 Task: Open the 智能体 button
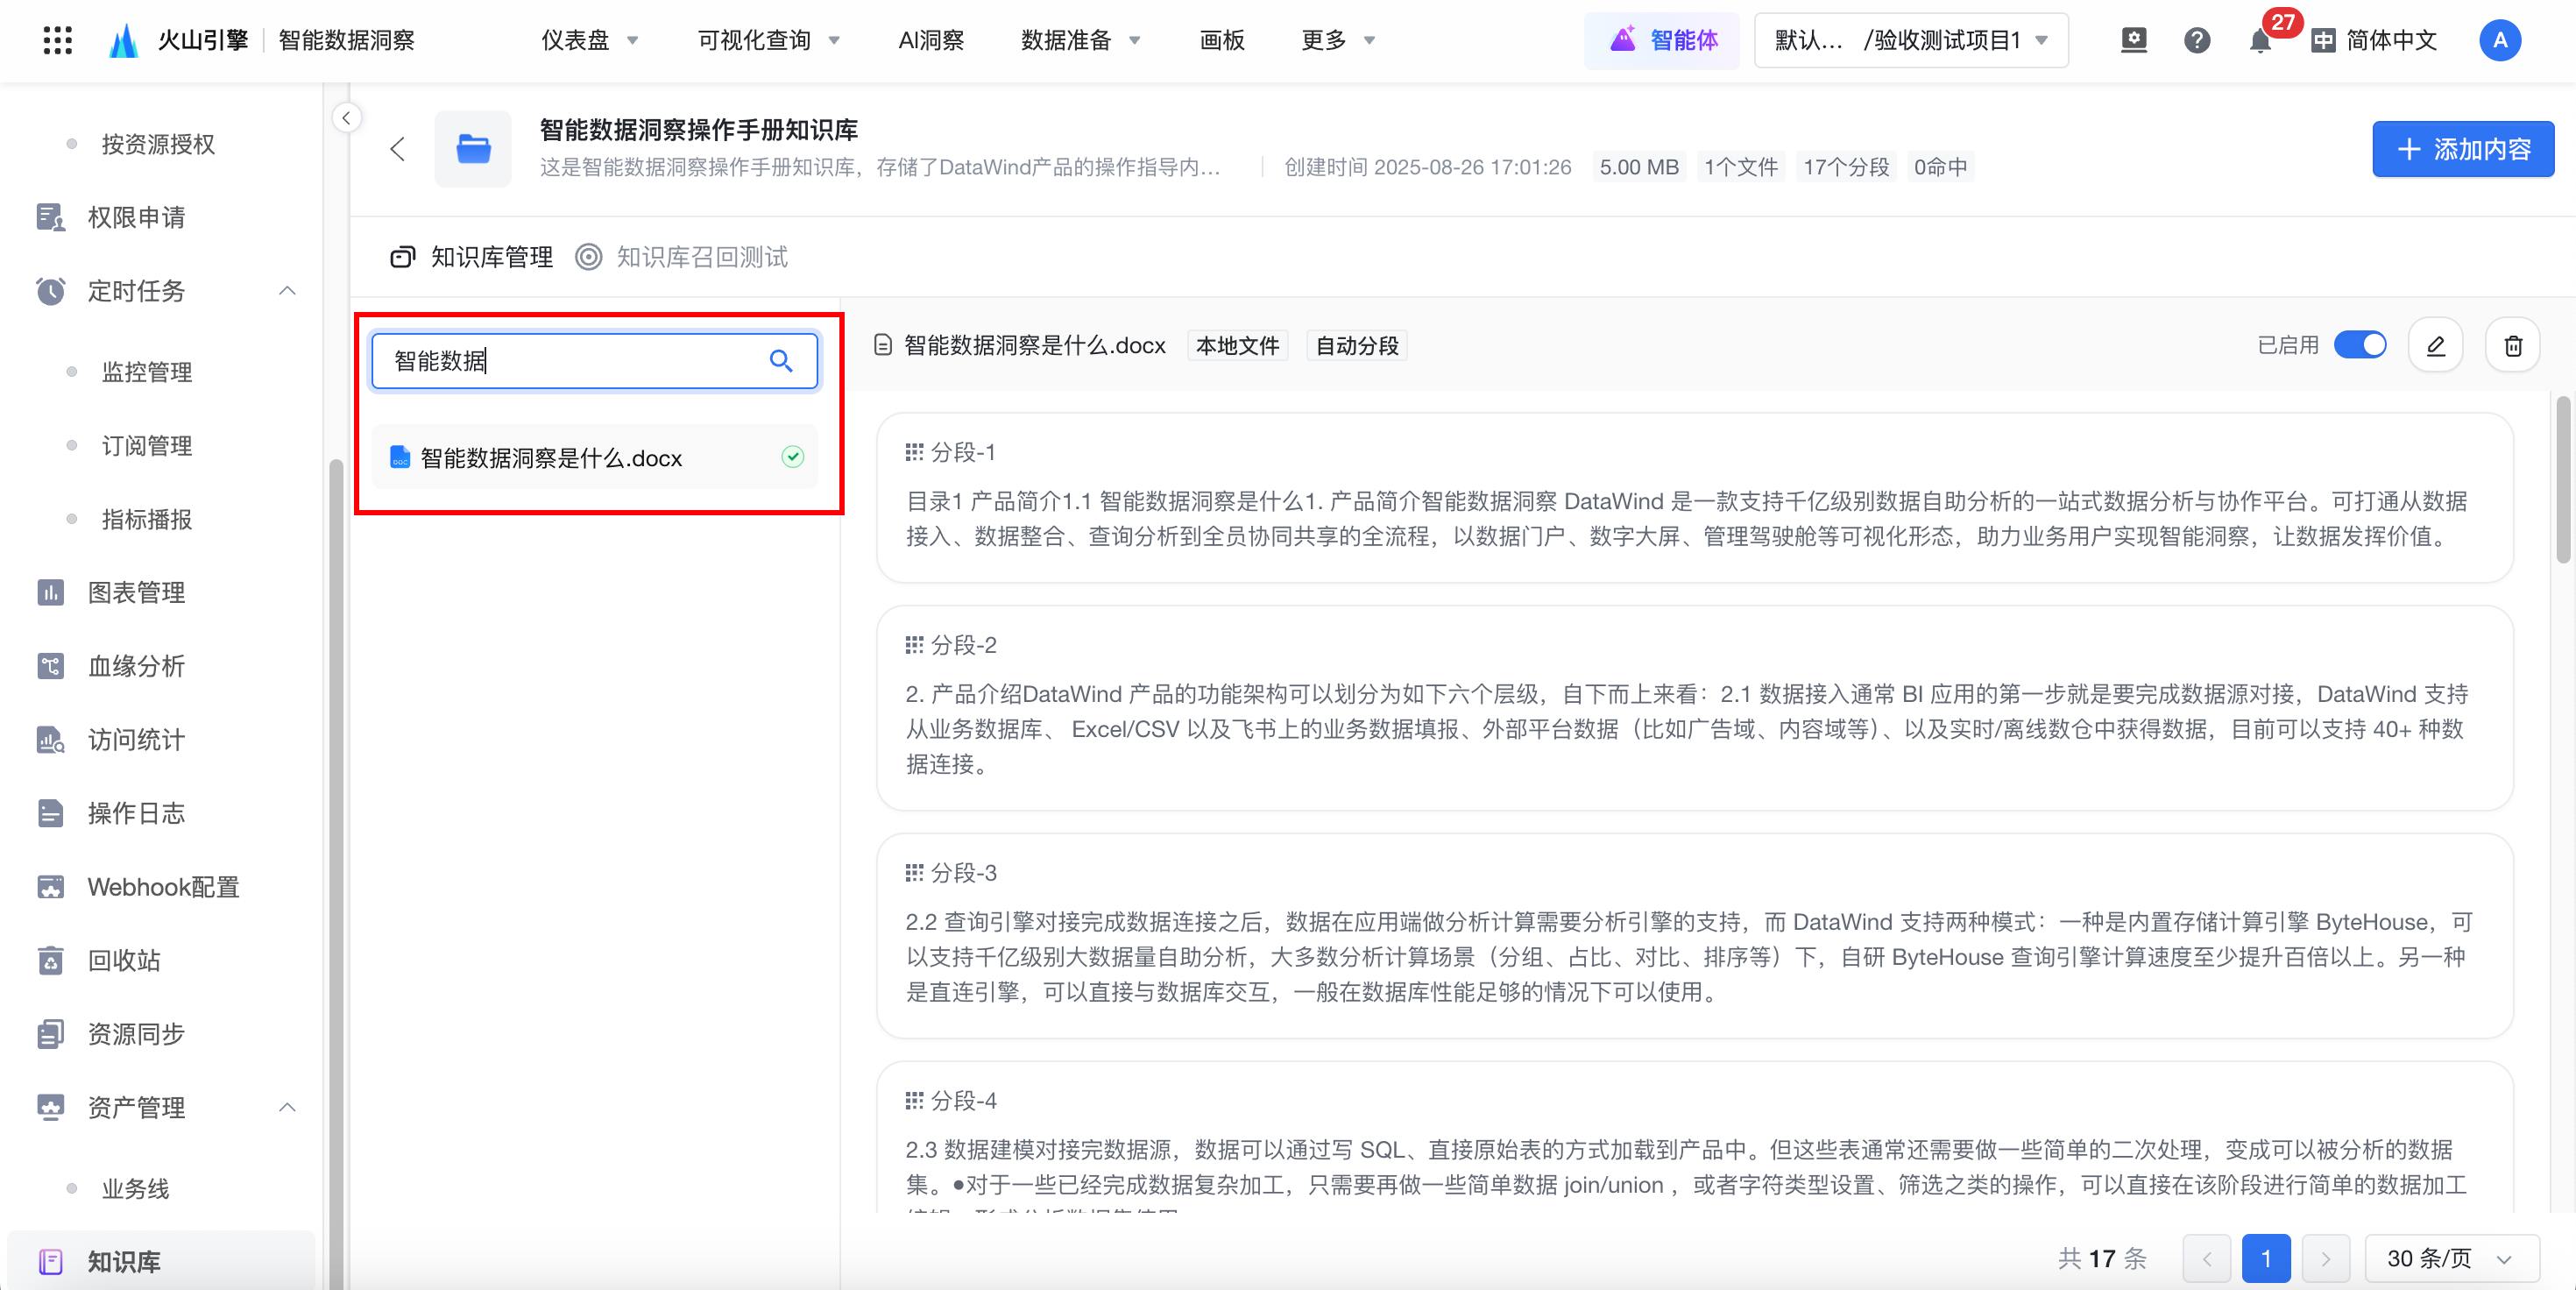[x=1663, y=41]
